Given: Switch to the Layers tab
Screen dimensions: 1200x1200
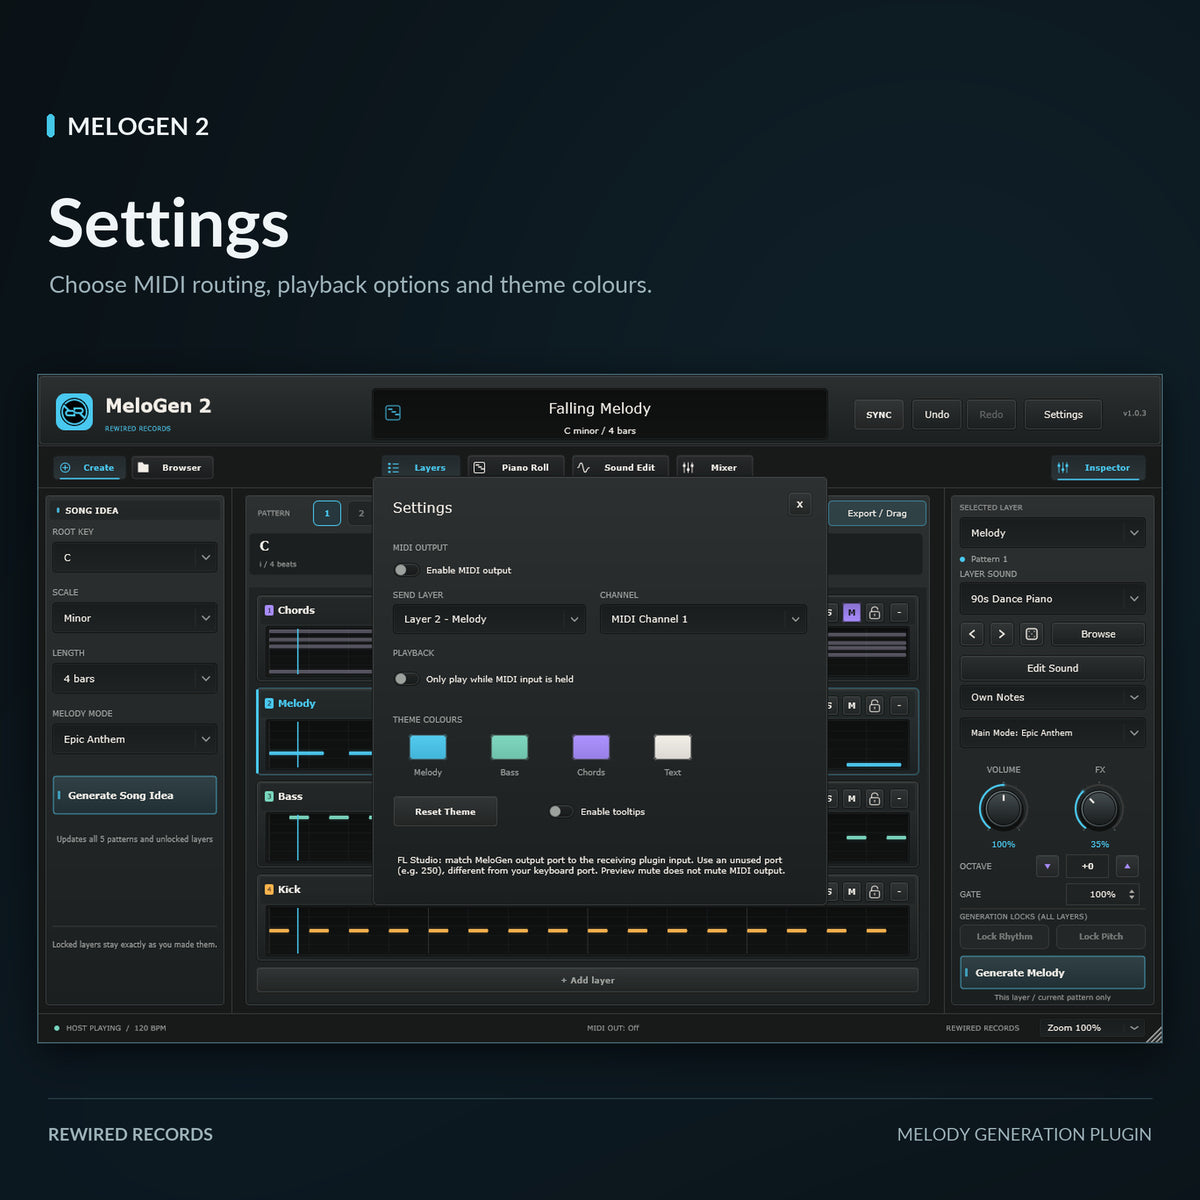Looking at the screenshot, I should (x=421, y=468).
